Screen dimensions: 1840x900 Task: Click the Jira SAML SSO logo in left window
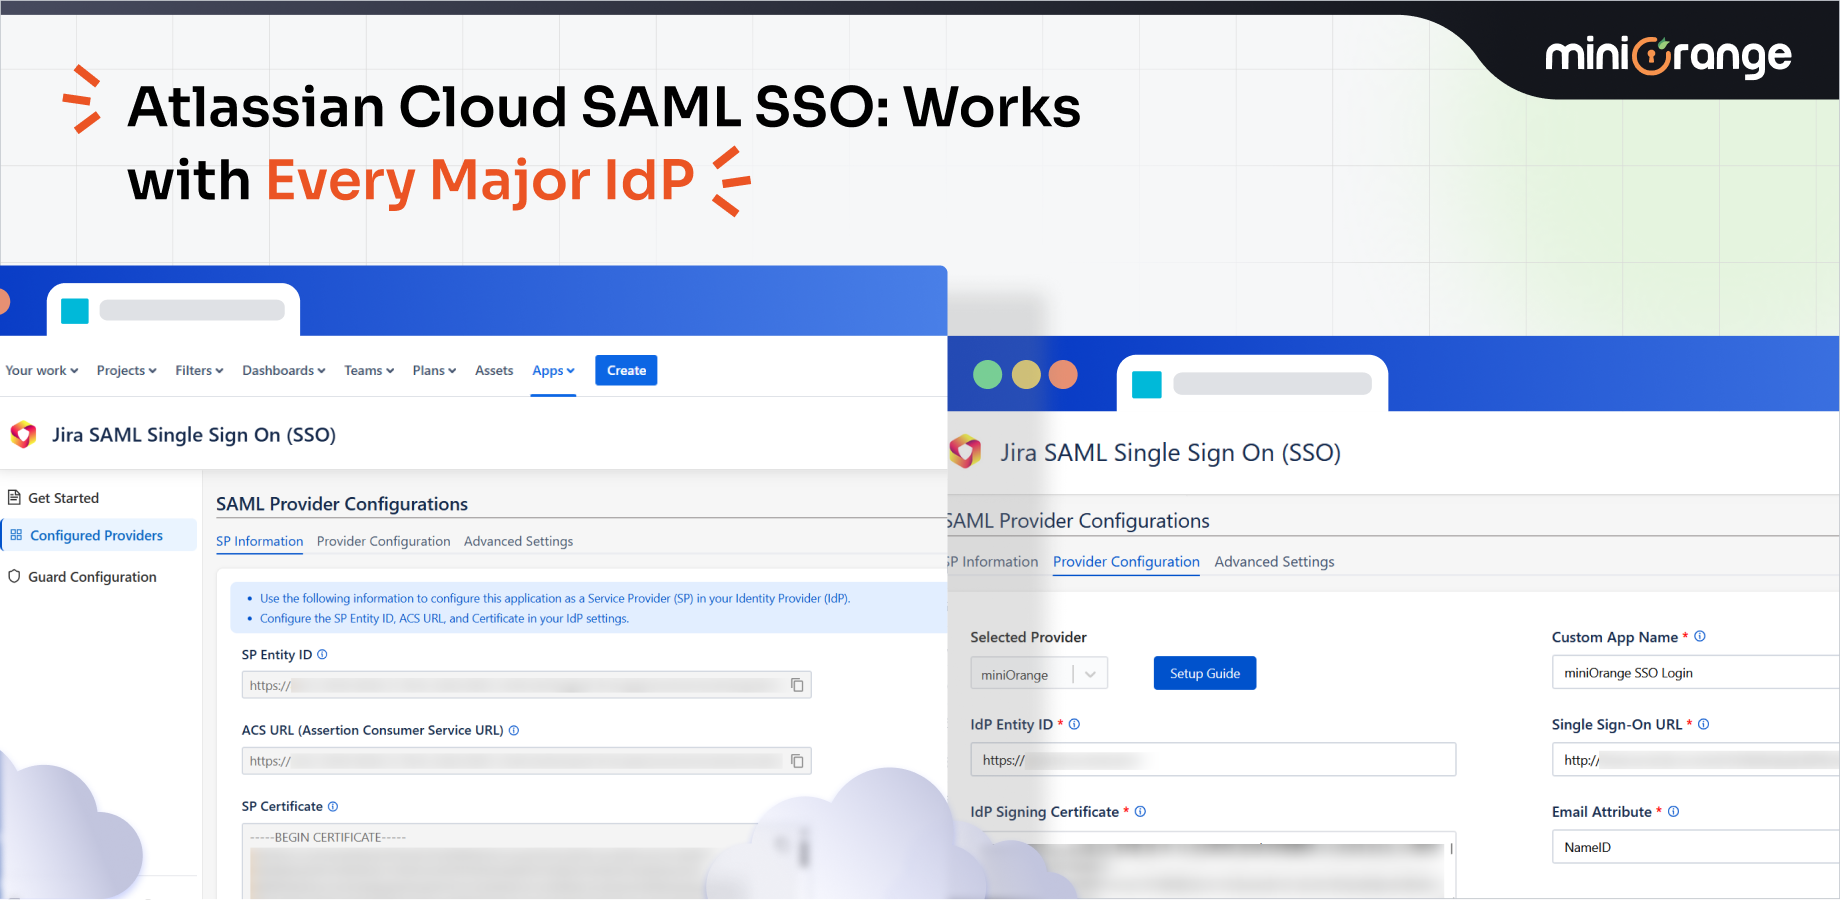(x=23, y=435)
